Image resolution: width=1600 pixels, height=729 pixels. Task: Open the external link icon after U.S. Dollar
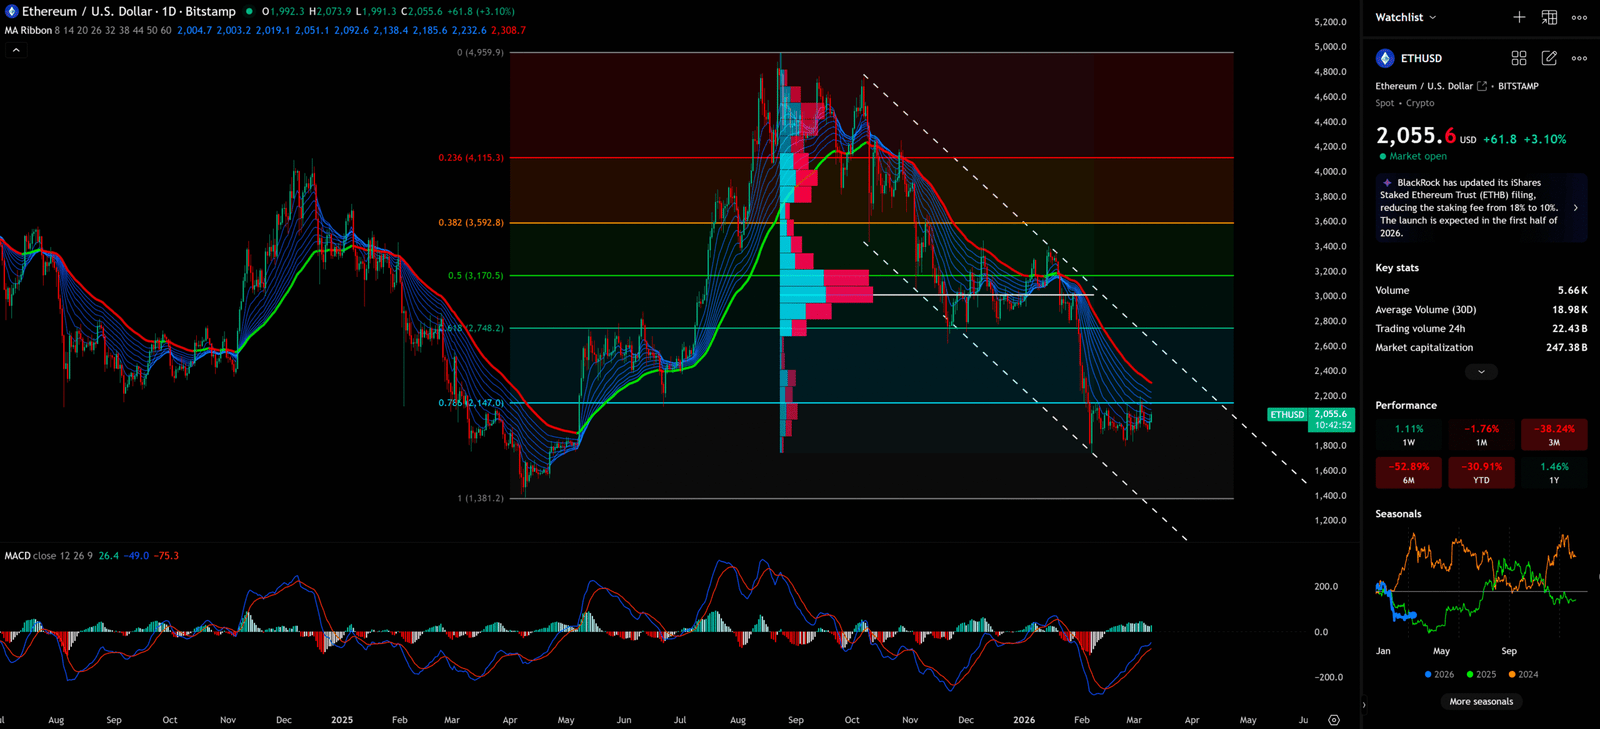pyautogui.click(x=1482, y=86)
